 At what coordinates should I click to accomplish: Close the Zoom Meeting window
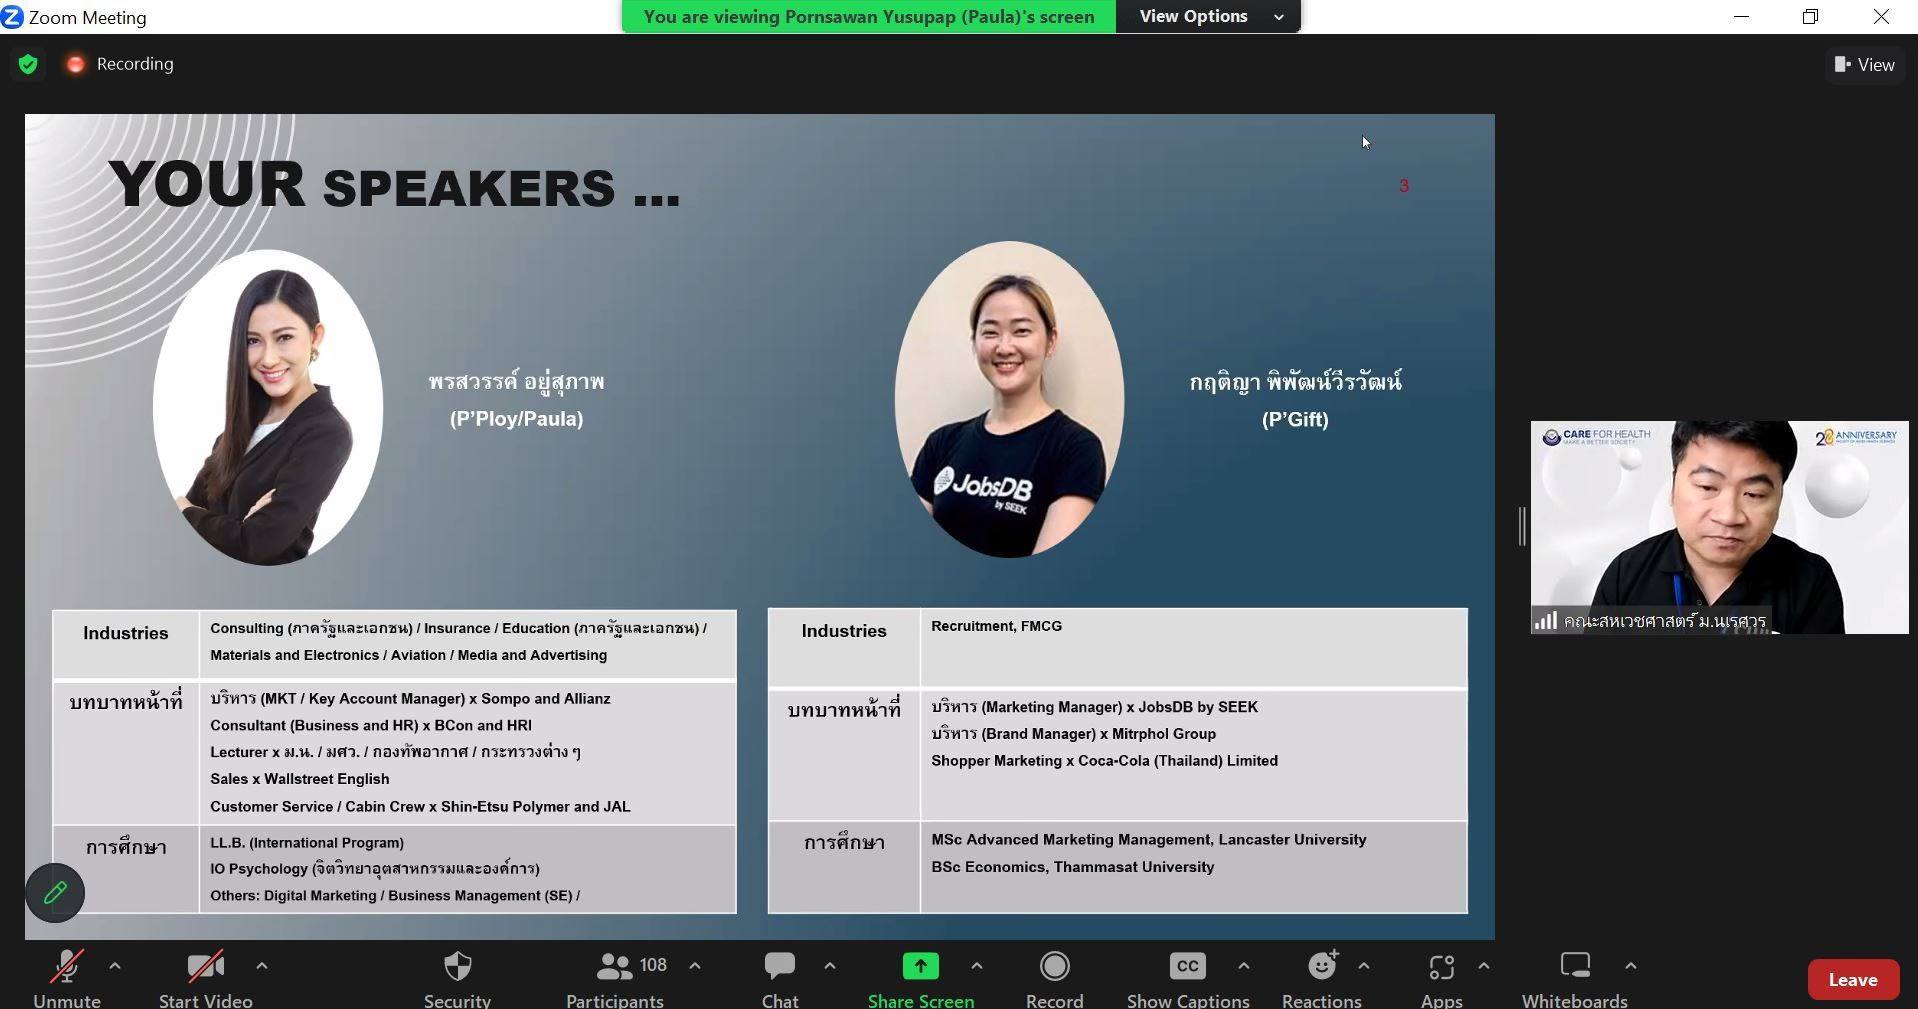coord(1882,17)
